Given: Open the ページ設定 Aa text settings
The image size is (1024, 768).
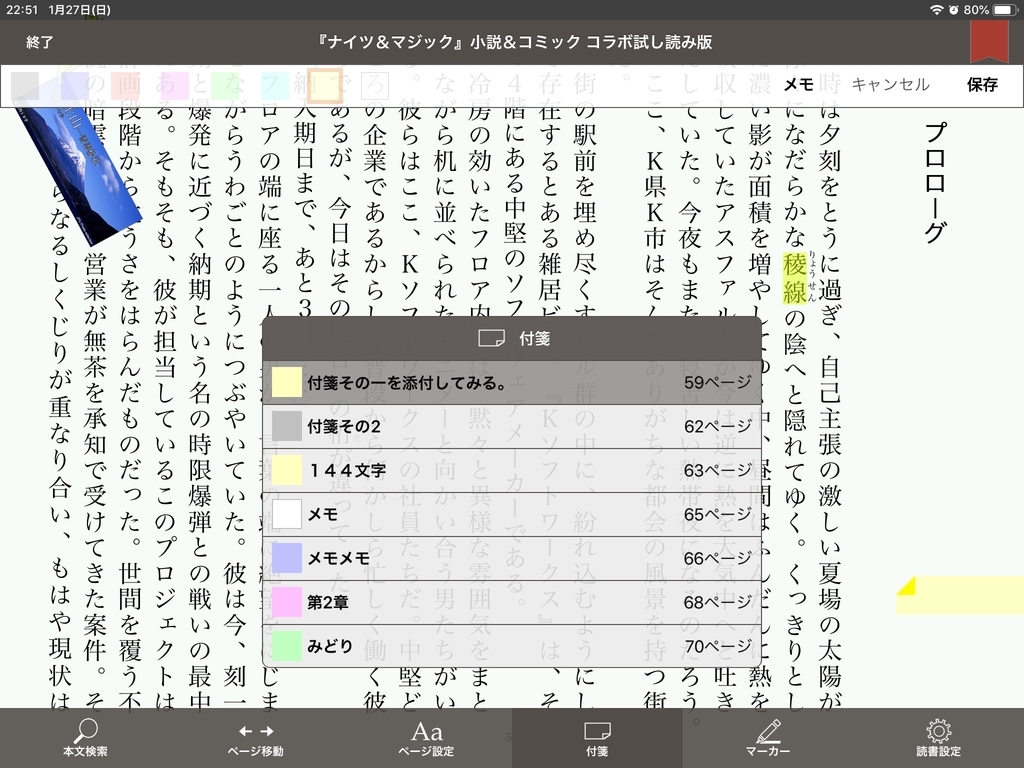Looking at the screenshot, I should [x=427, y=737].
